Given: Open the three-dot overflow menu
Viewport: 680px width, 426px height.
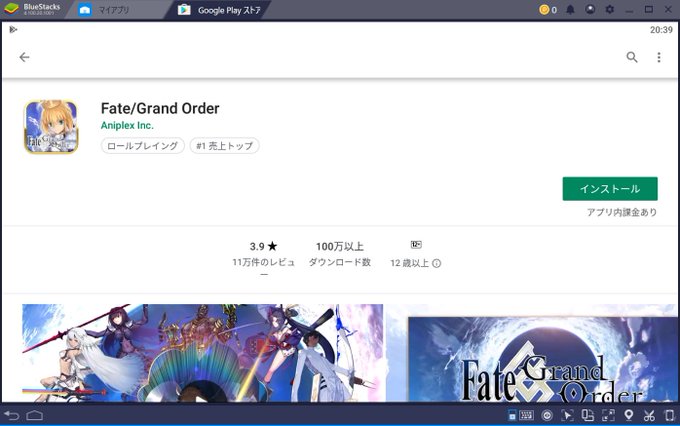Looking at the screenshot, I should coord(659,57).
